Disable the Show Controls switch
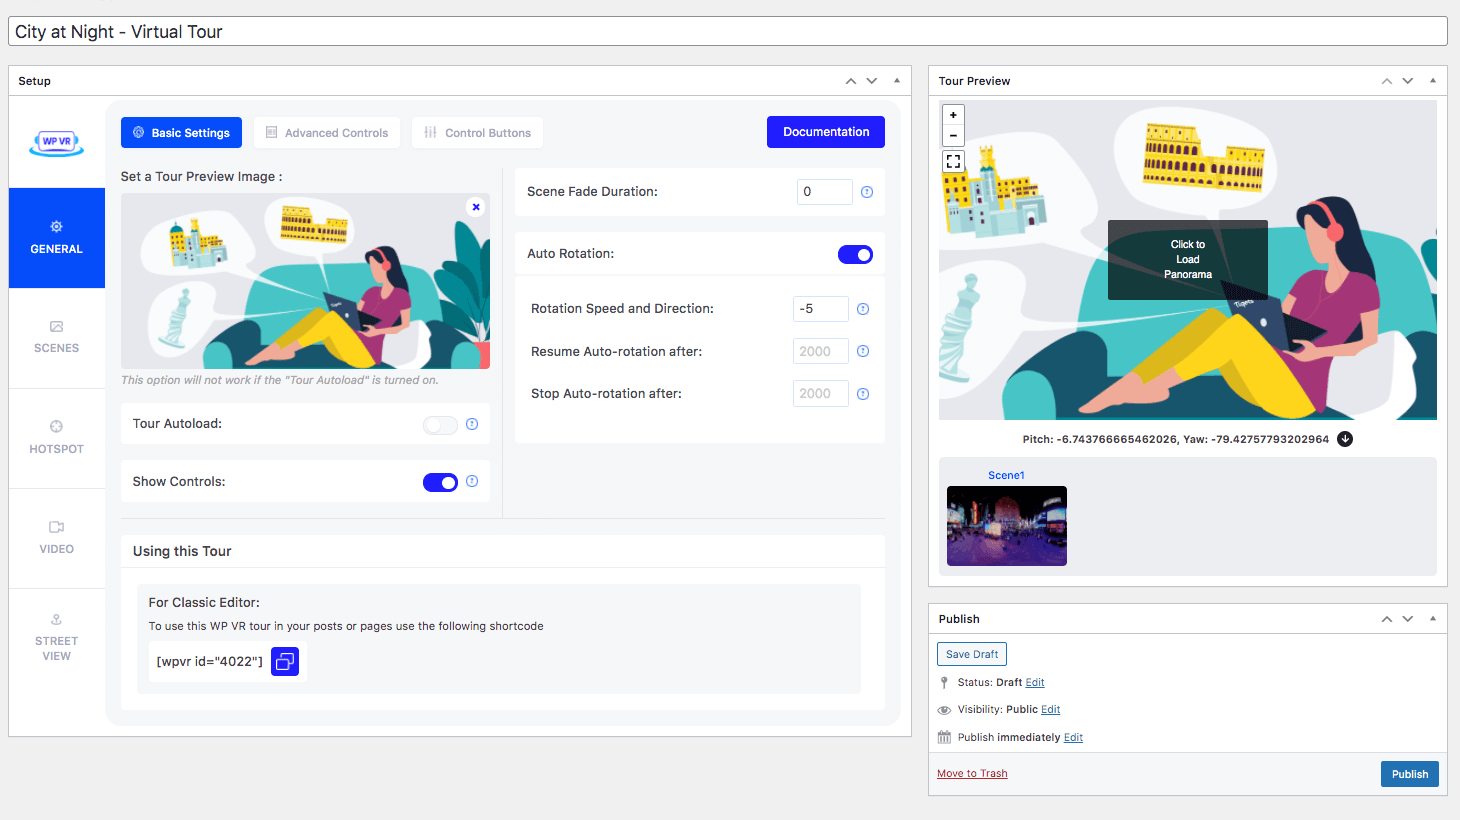The width and height of the screenshot is (1460, 820). [440, 483]
